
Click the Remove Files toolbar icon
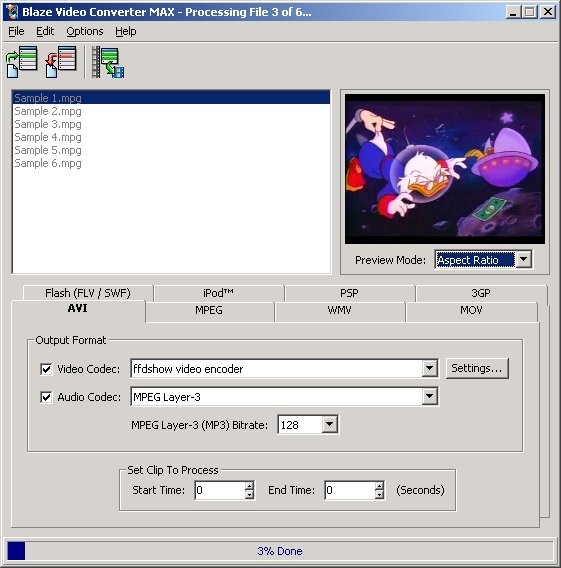pos(61,62)
